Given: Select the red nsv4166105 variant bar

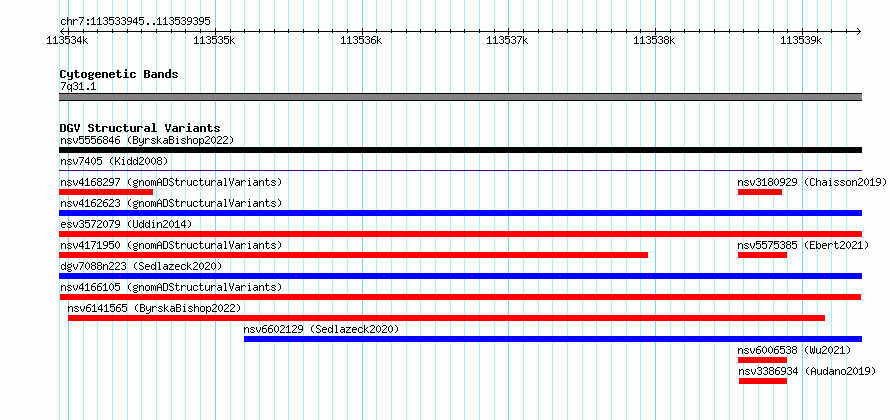Looking at the screenshot, I should tap(460, 297).
